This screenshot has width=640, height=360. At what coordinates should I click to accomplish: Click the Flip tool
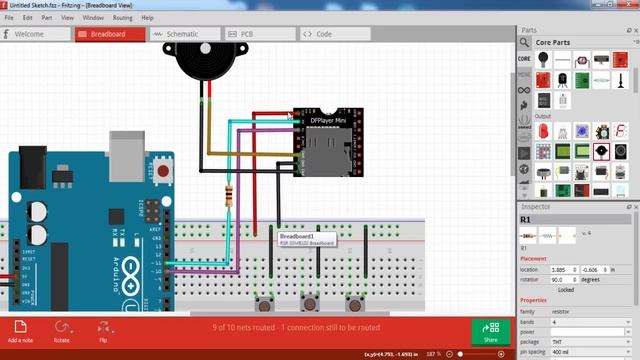(104, 331)
